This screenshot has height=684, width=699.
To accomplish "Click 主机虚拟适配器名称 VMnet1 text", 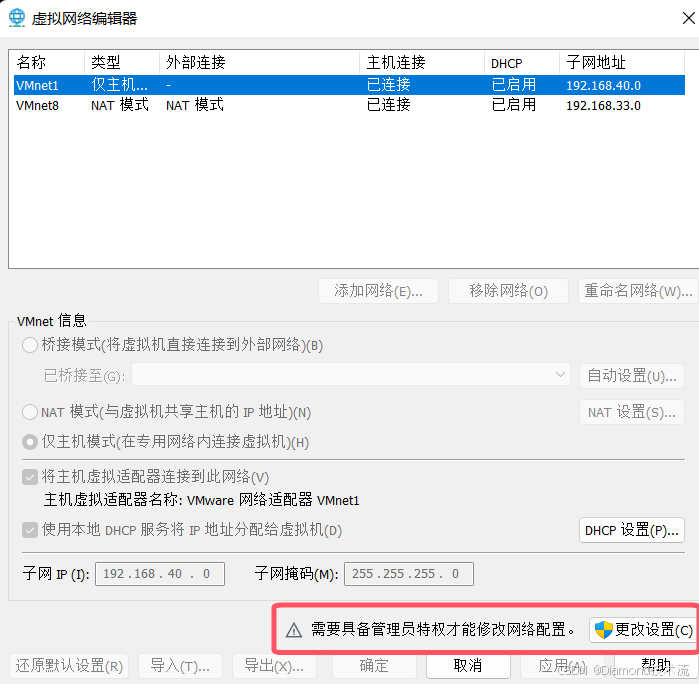I will pos(201,500).
